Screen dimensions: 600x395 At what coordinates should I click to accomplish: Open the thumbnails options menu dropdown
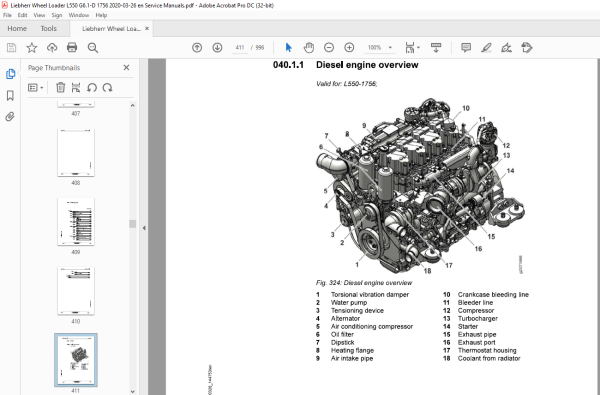36,88
